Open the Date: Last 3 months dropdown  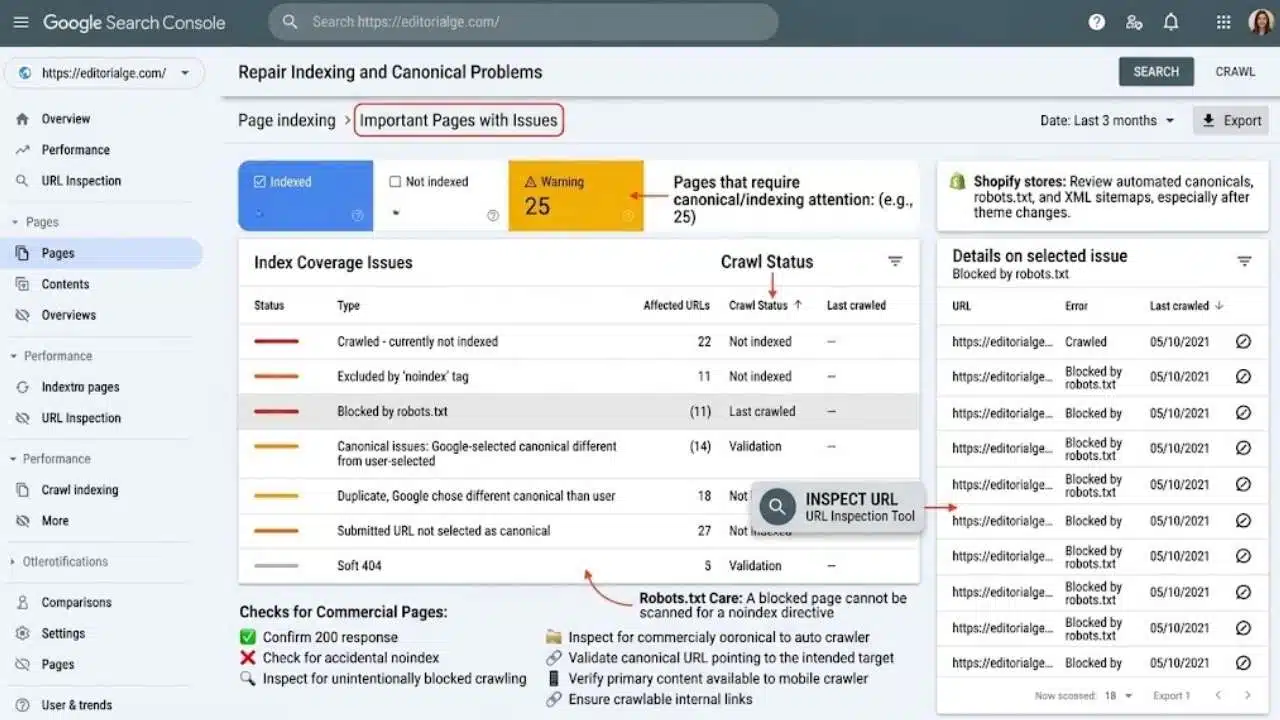pyautogui.click(x=1107, y=121)
